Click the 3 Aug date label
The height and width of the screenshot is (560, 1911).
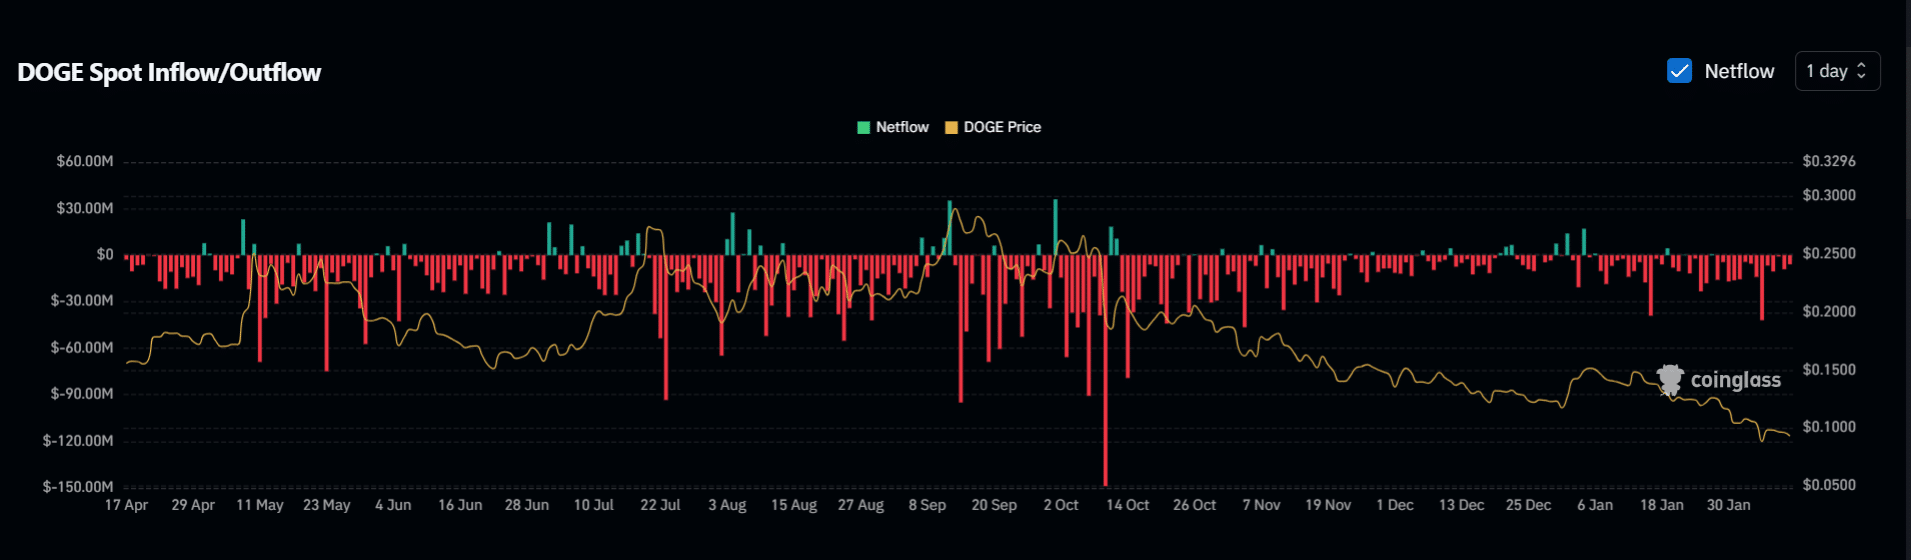pos(727,505)
